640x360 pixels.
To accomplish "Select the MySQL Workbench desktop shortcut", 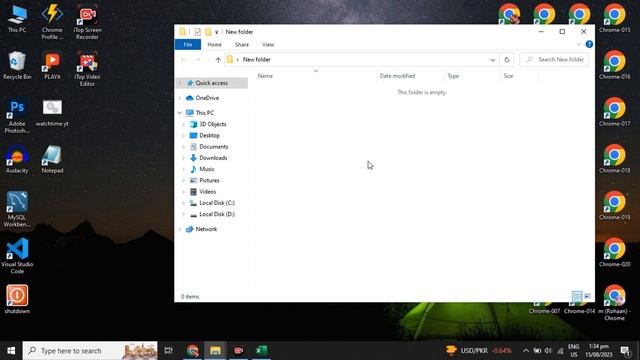I will click(17, 209).
